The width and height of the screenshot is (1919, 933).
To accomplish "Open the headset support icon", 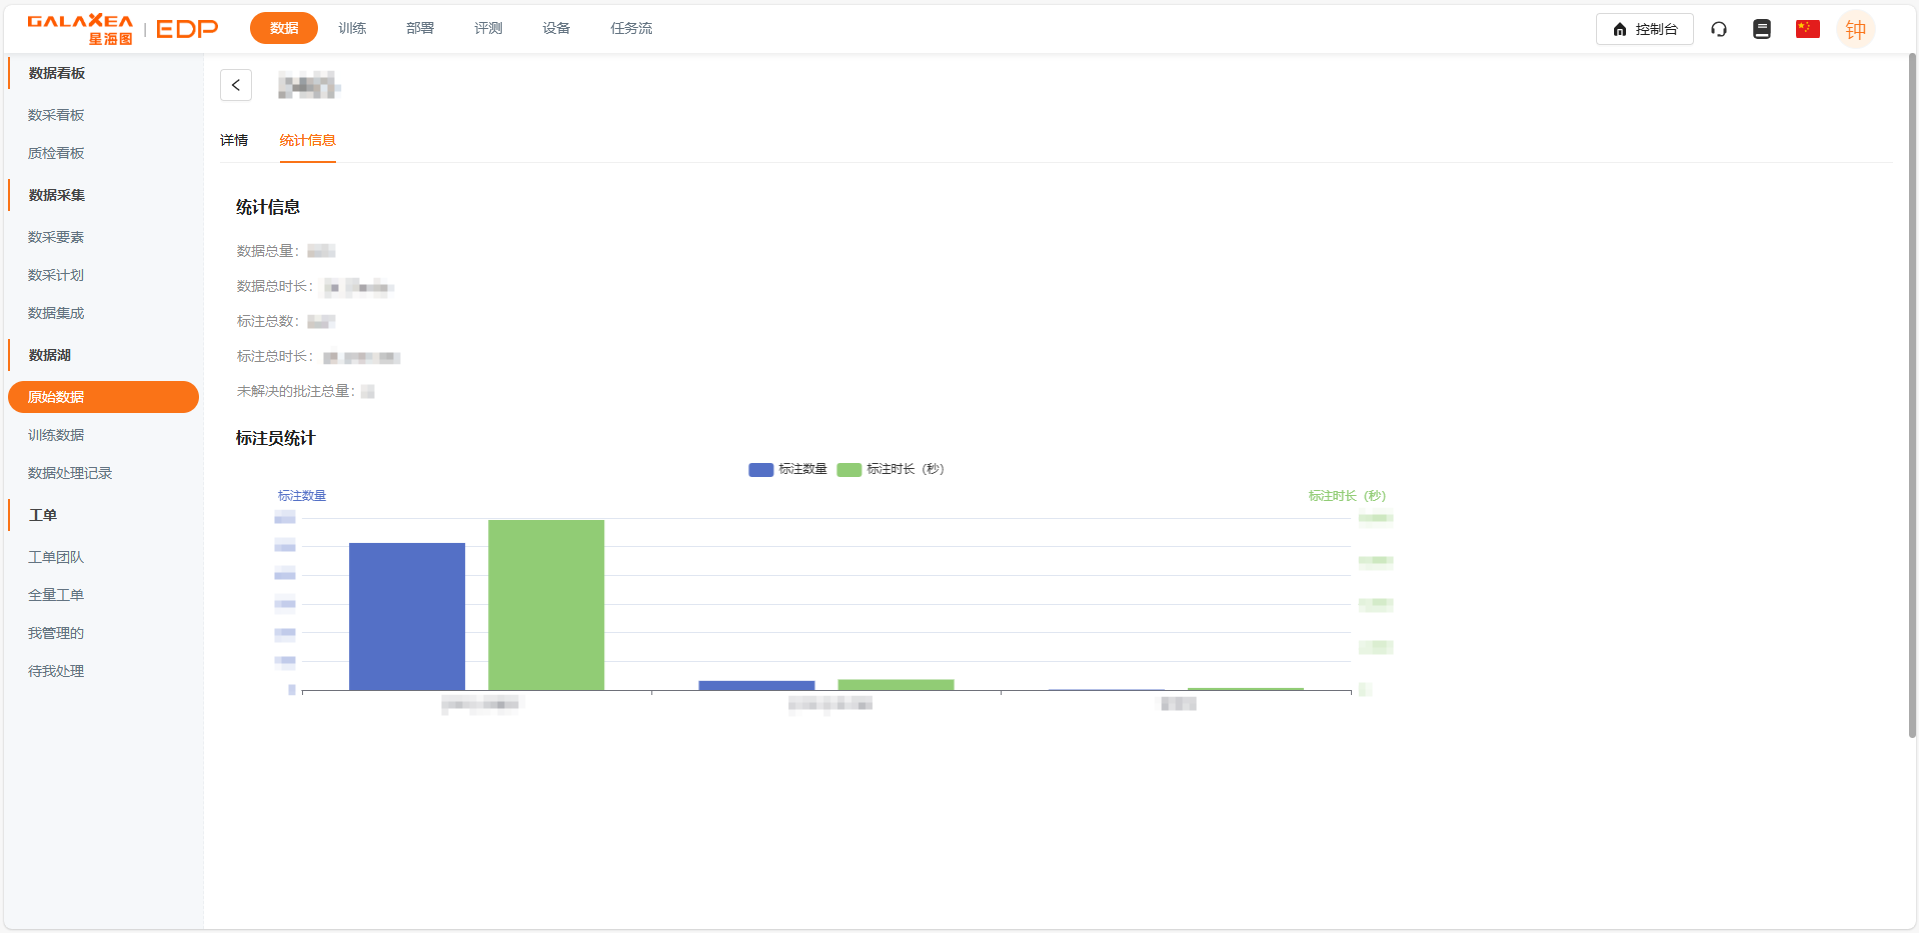I will [1719, 29].
